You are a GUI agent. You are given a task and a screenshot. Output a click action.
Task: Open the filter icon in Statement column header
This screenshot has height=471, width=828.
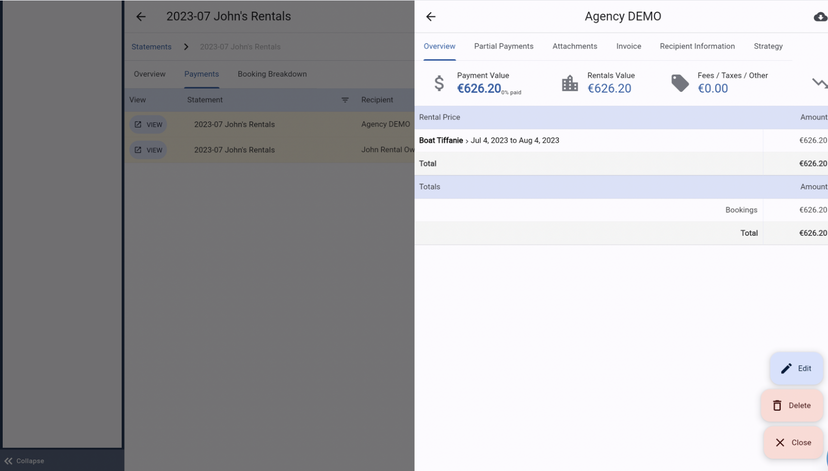[x=345, y=100]
